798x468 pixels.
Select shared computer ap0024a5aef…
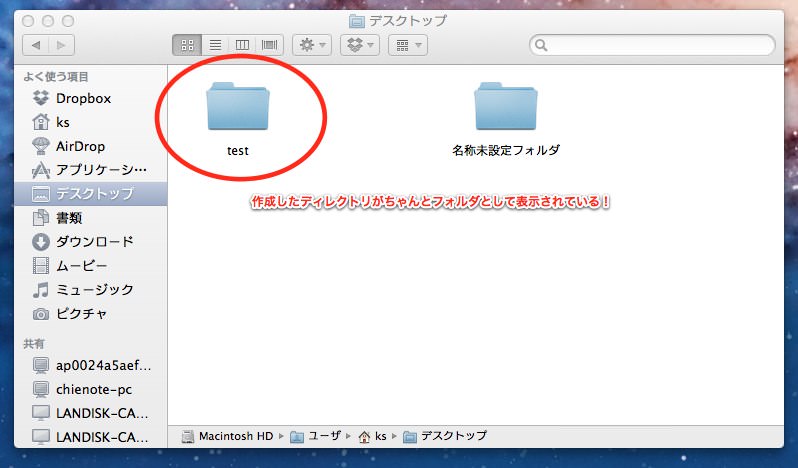pyautogui.click(x=91, y=365)
